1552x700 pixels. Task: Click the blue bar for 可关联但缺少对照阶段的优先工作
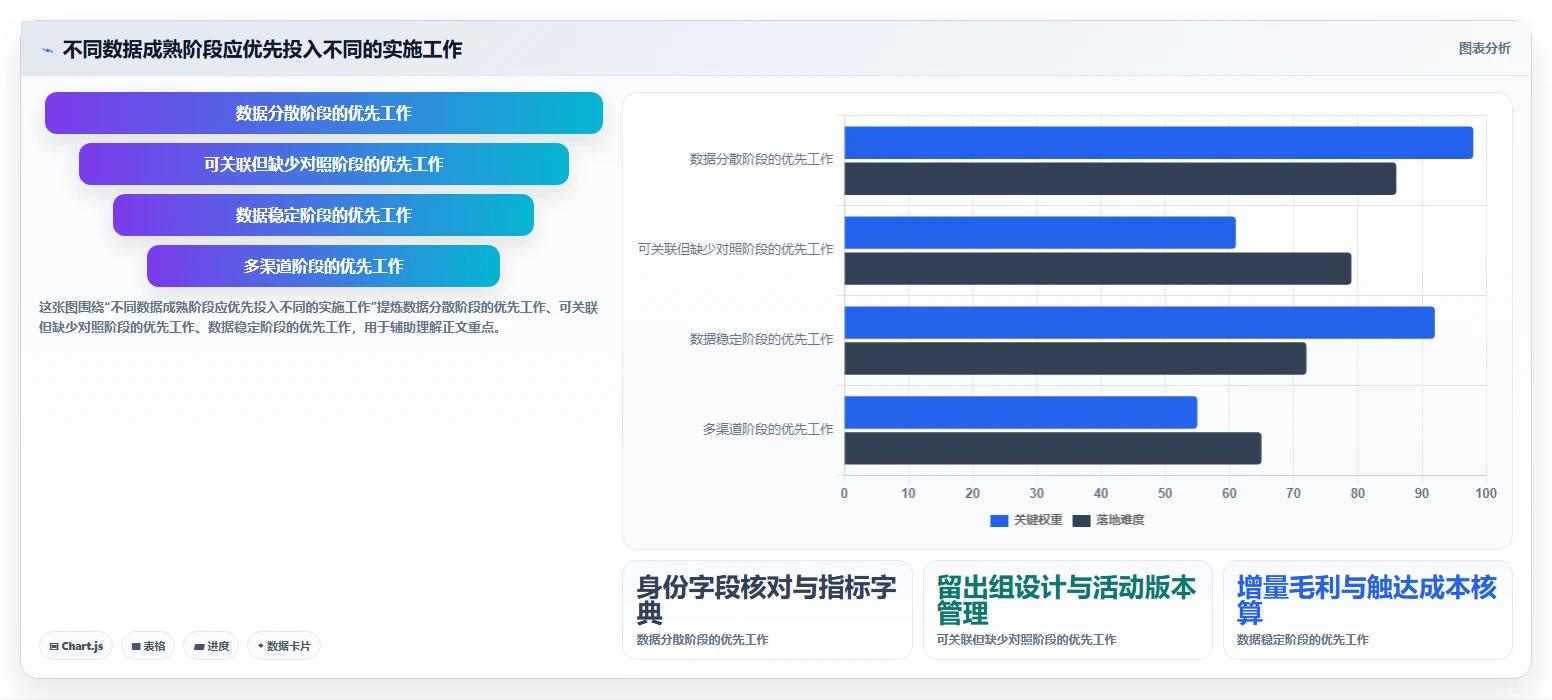[1040, 233]
